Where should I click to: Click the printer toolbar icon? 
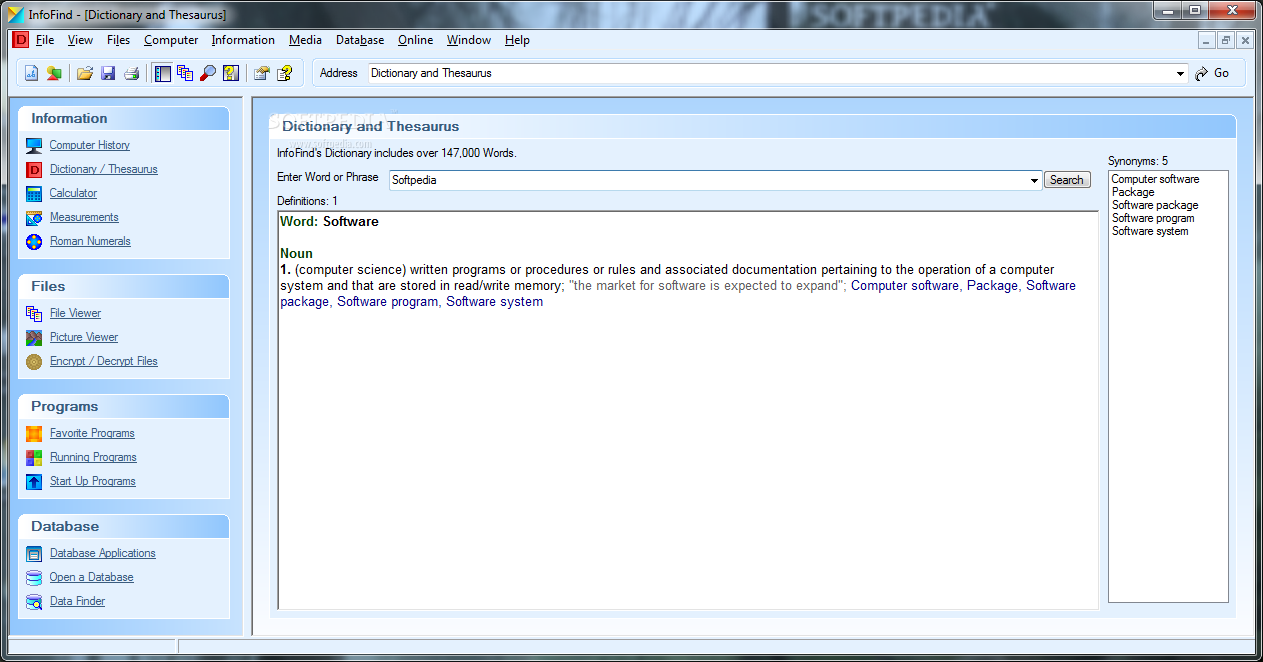point(131,73)
